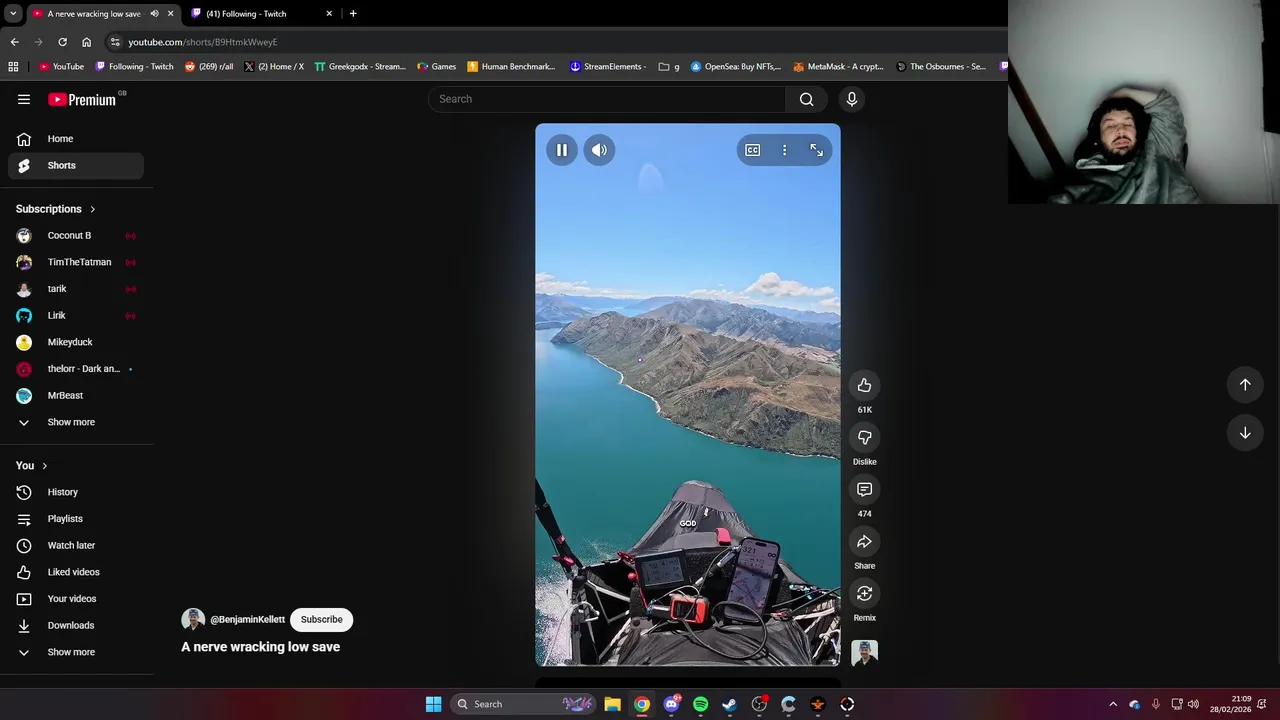
Task: Open the Short's three-dot options menu
Action: coord(785,150)
